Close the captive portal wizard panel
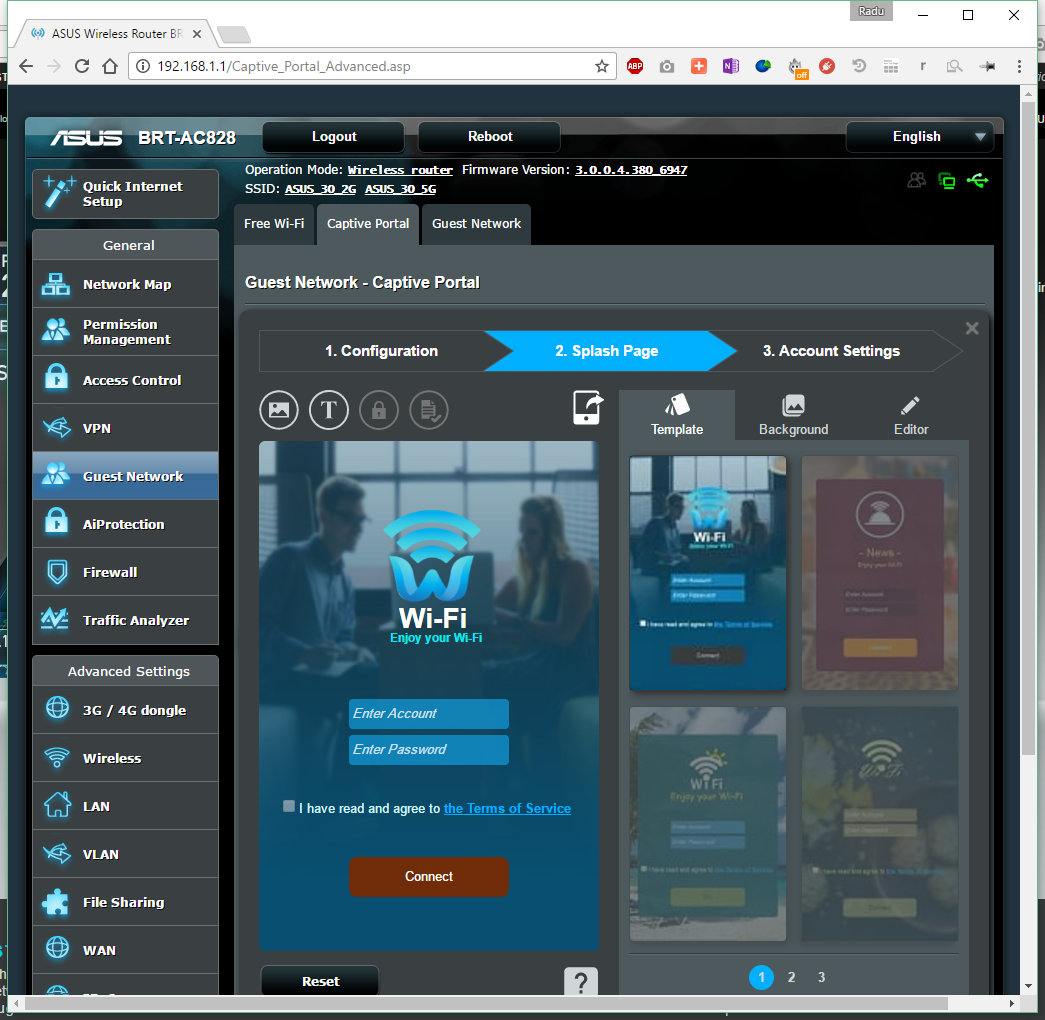This screenshot has height=1020, width=1045. tap(971, 328)
